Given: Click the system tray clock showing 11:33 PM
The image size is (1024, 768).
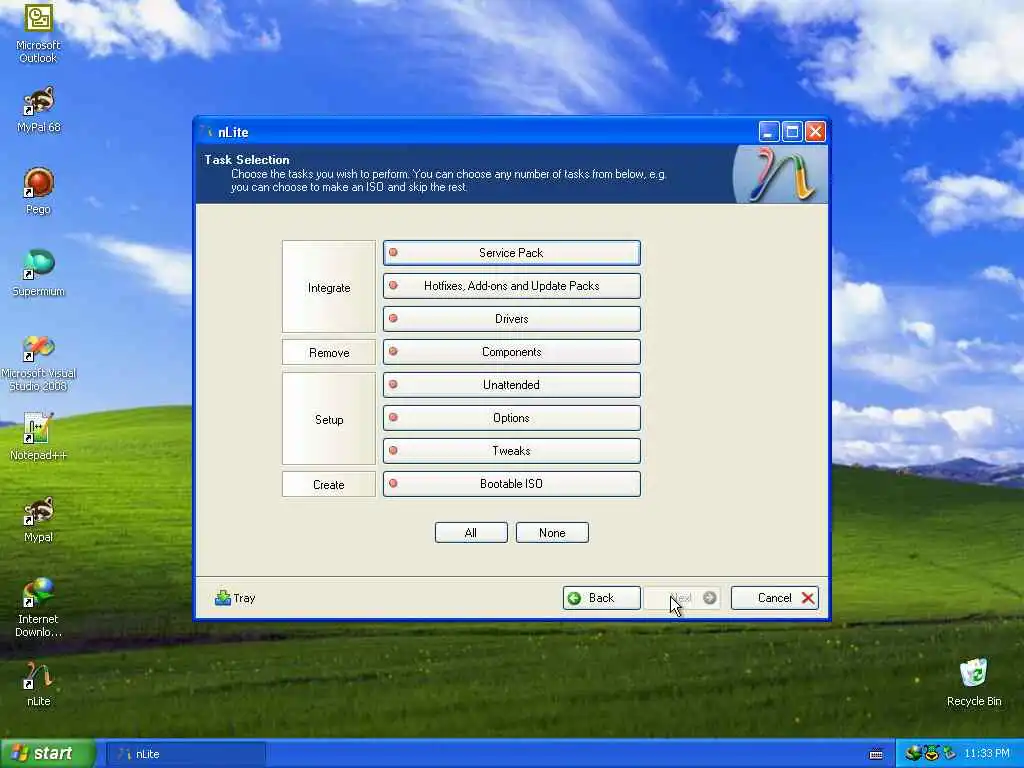Looking at the screenshot, I should click(x=987, y=754).
